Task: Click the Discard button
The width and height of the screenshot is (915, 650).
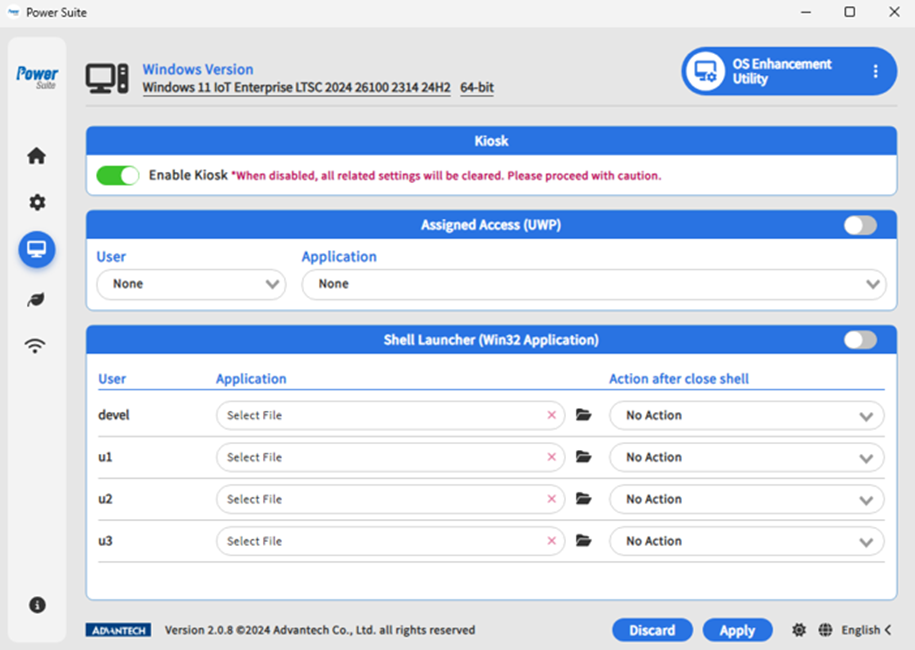Action: [652, 630]
